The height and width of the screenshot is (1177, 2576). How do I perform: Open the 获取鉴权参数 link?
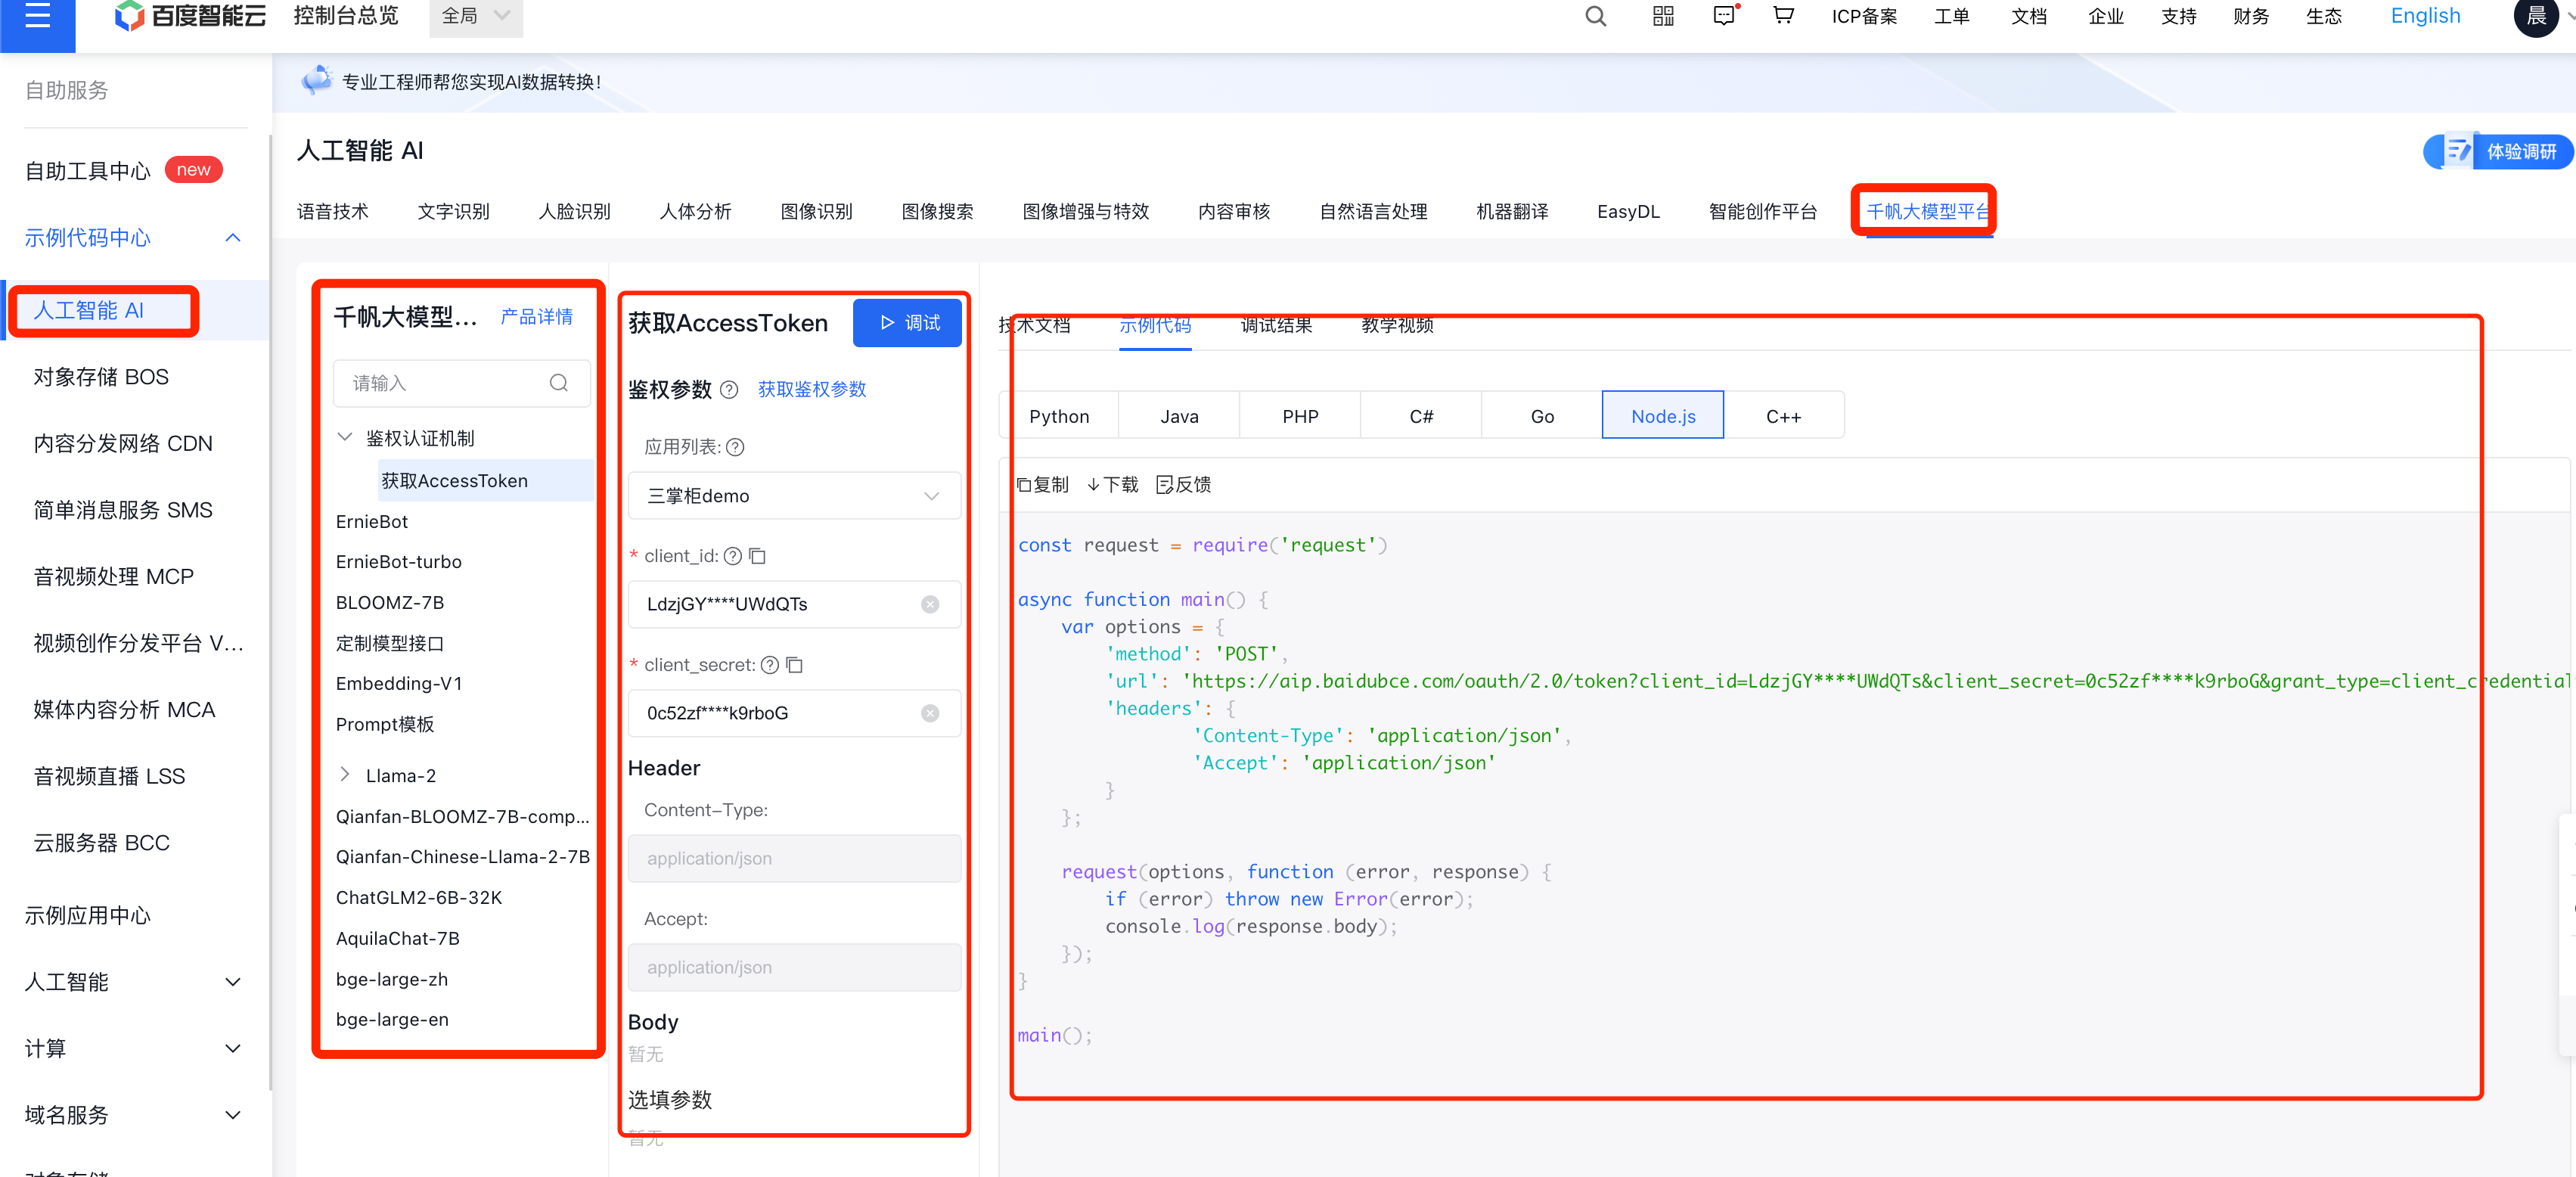coord(811,390)
